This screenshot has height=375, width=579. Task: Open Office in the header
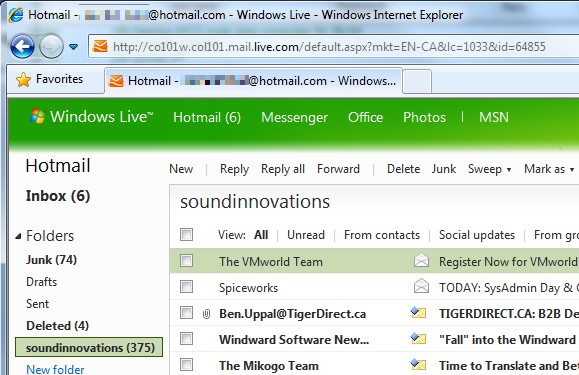pyautogui.click(x=365, y=117)
